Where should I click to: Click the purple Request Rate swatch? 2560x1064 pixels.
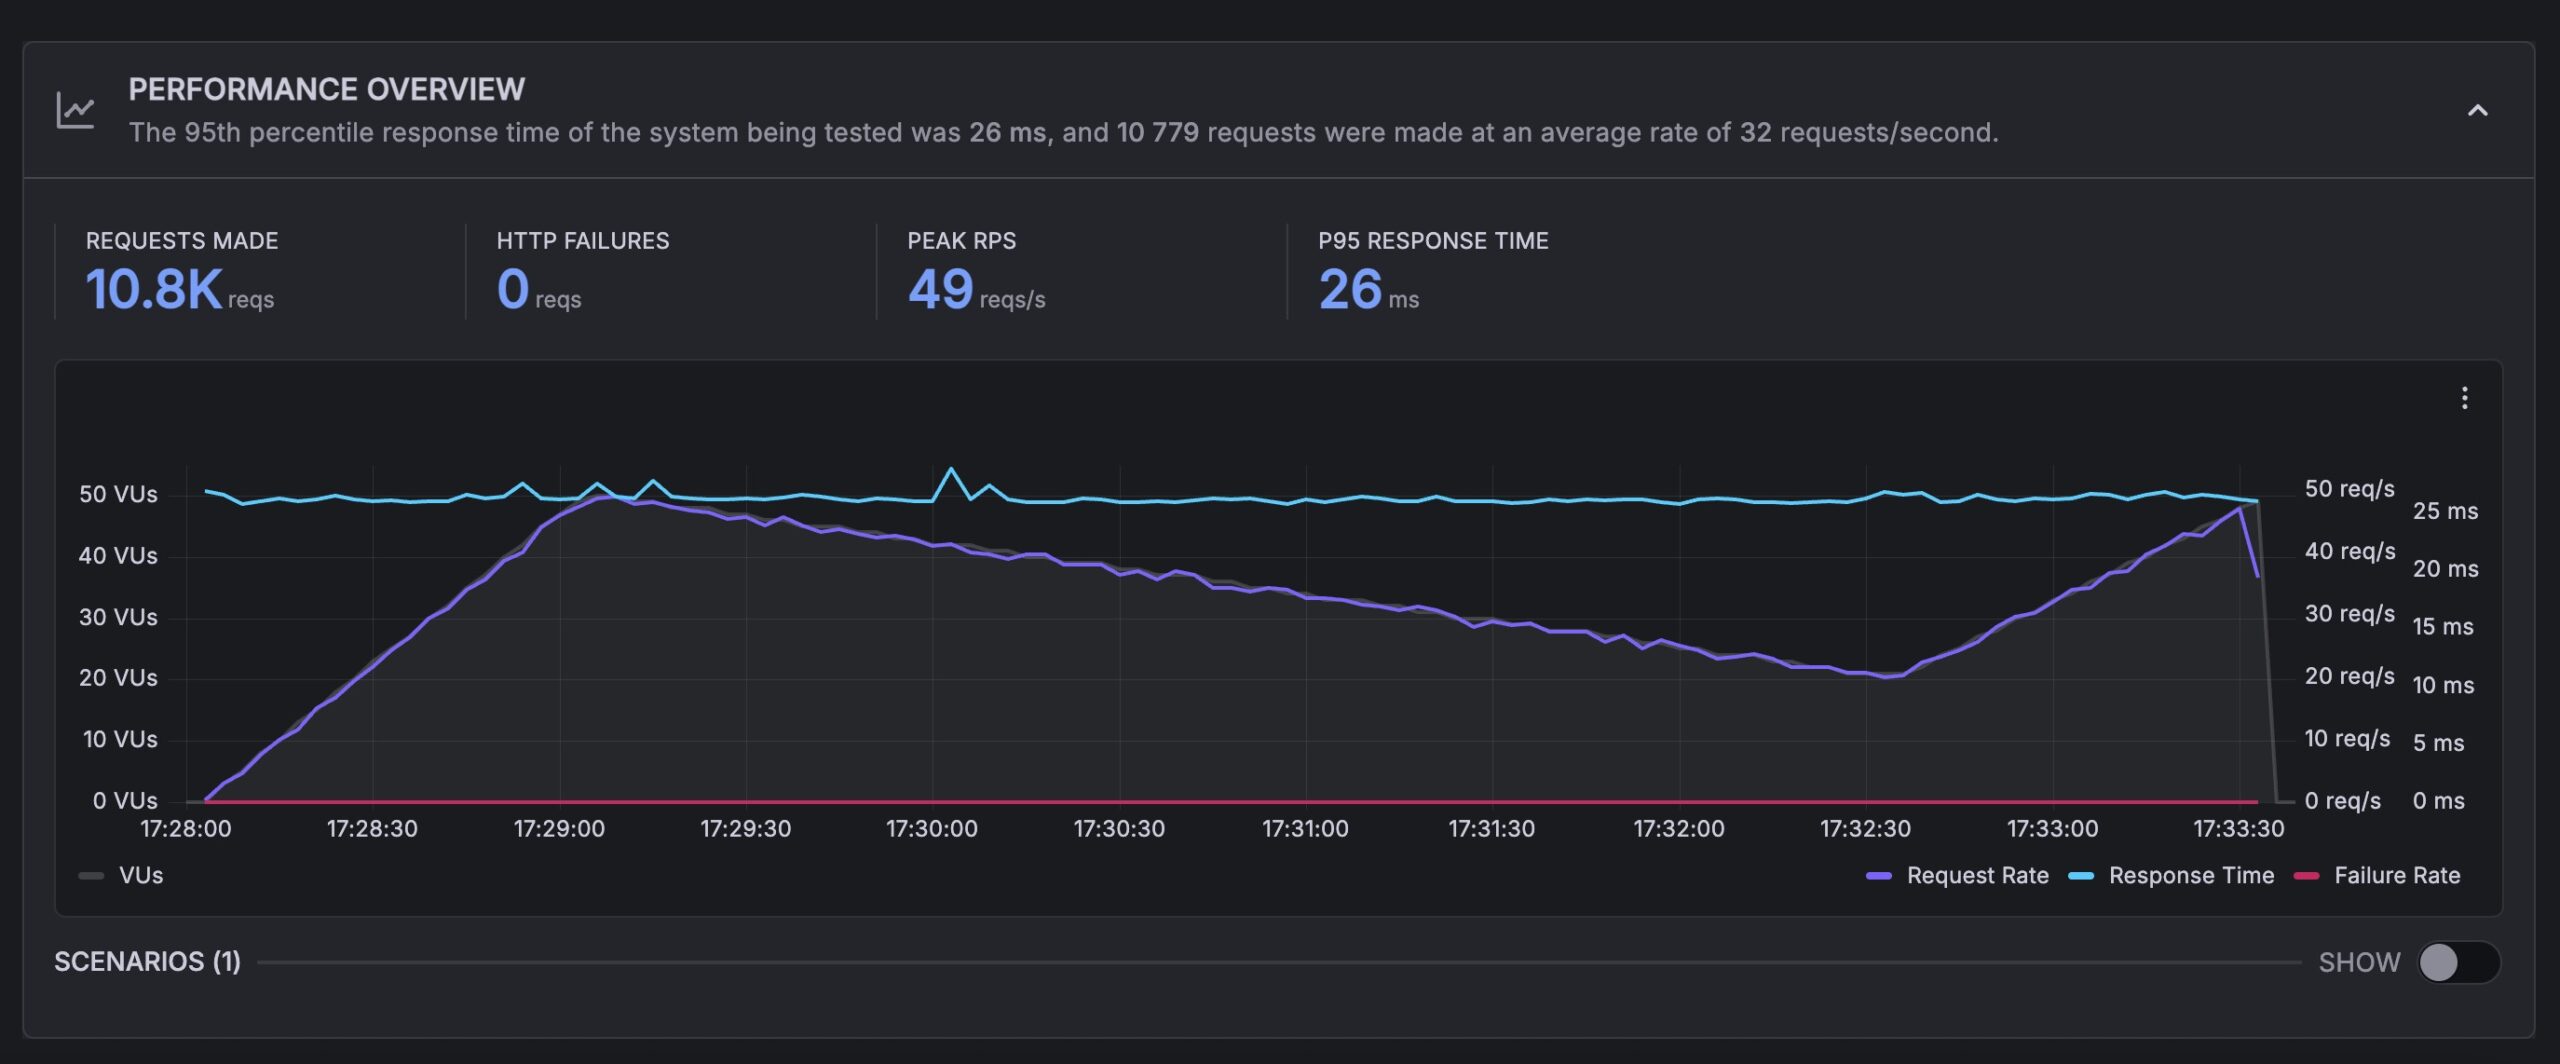[x=1878, y=876]
